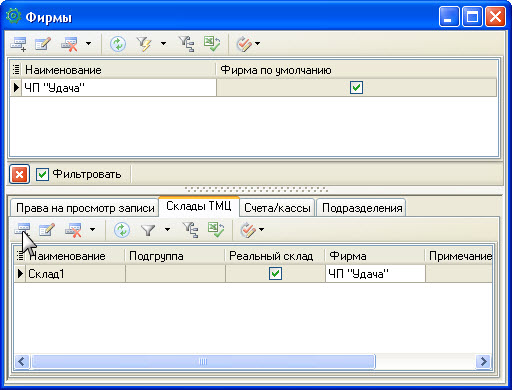The image size is (512, 390).
Task: Click the add record icon in top toolbar
Action: (18, 44)
